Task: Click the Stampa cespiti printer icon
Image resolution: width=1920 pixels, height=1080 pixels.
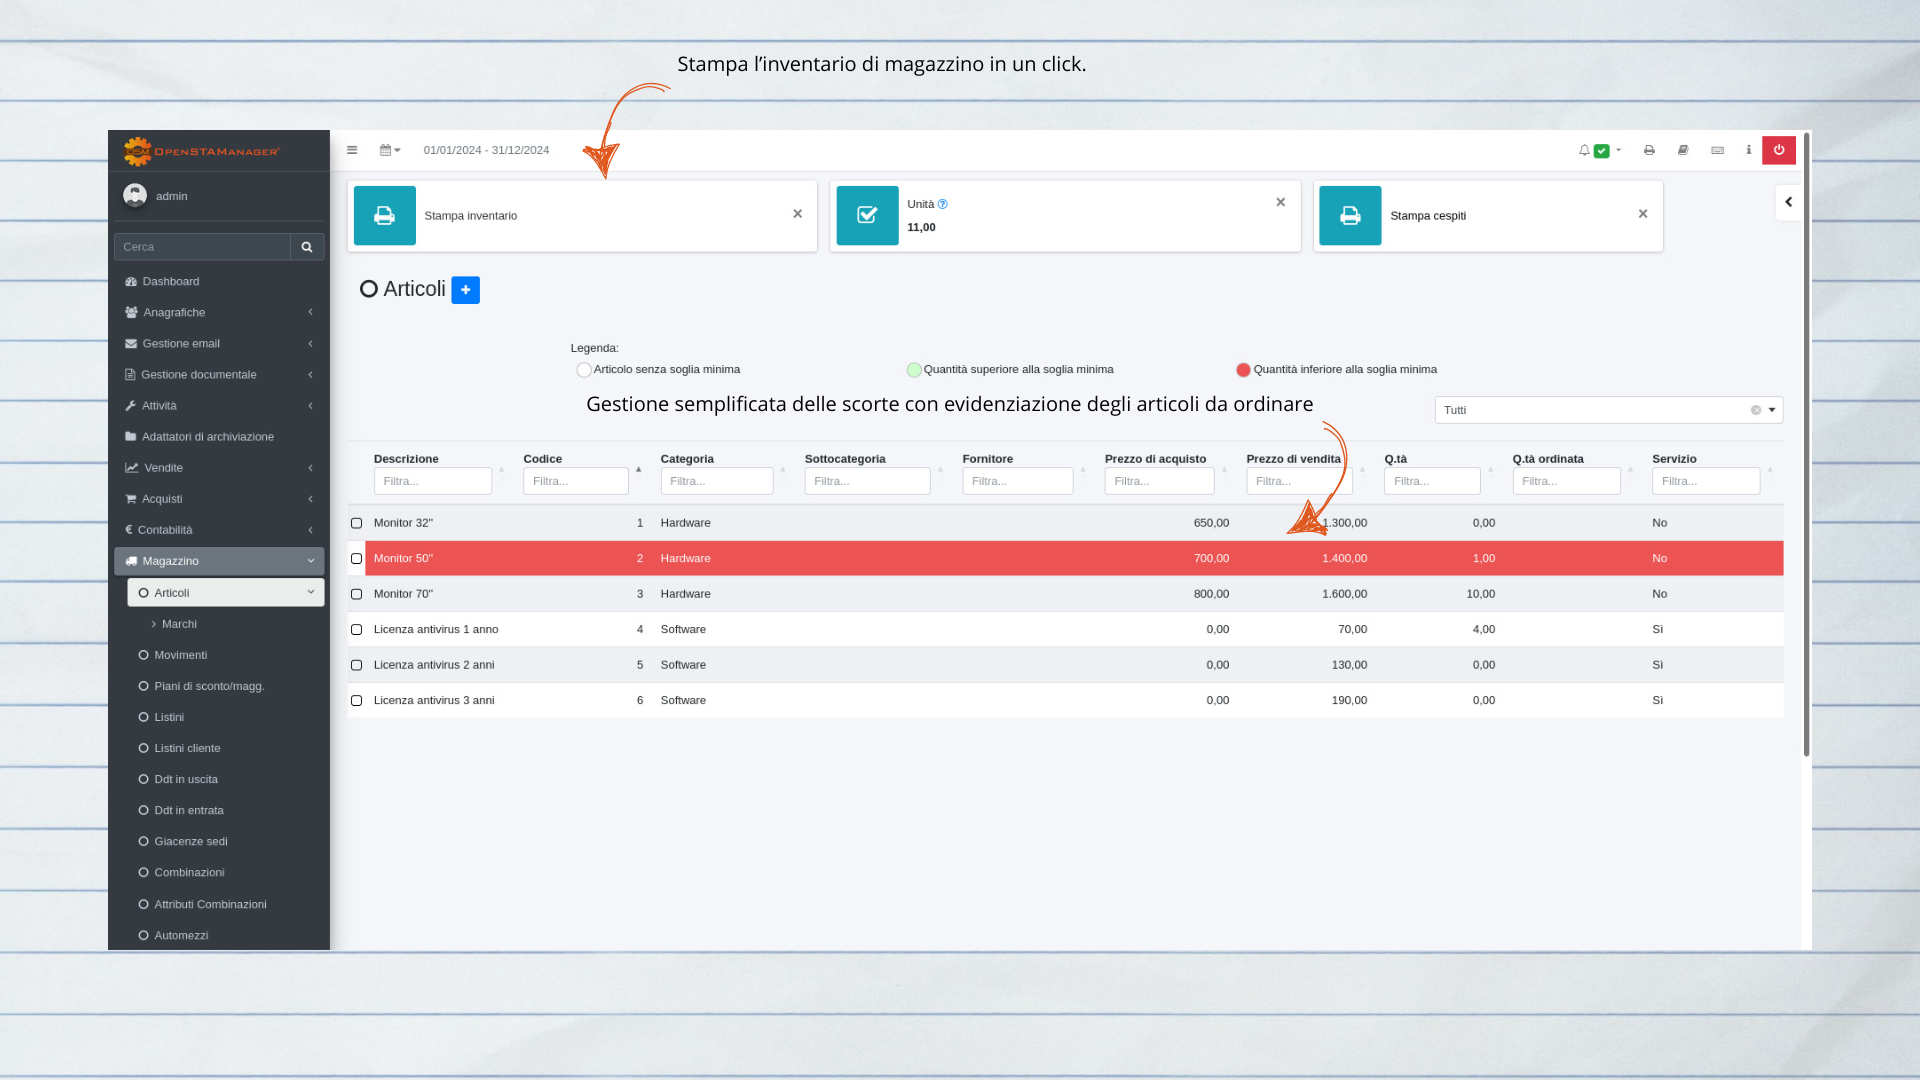Action: click(1350, 215)
